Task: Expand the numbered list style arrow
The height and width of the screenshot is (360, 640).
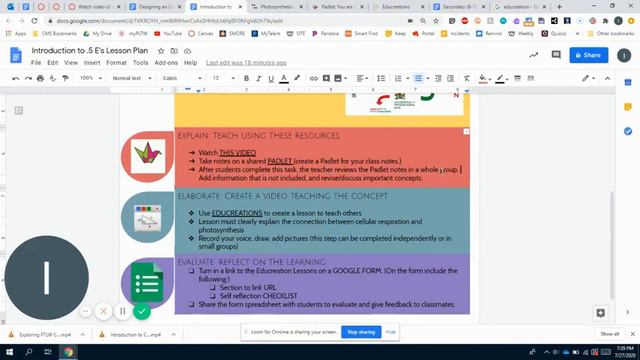Action: pyautogui.click(x=408, y=78)
